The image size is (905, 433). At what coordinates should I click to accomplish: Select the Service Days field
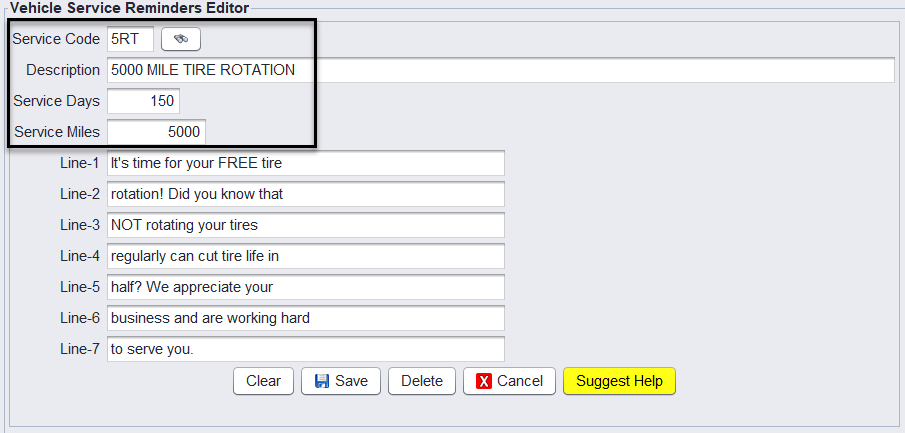pyautogui.click(x=143, y=101)
